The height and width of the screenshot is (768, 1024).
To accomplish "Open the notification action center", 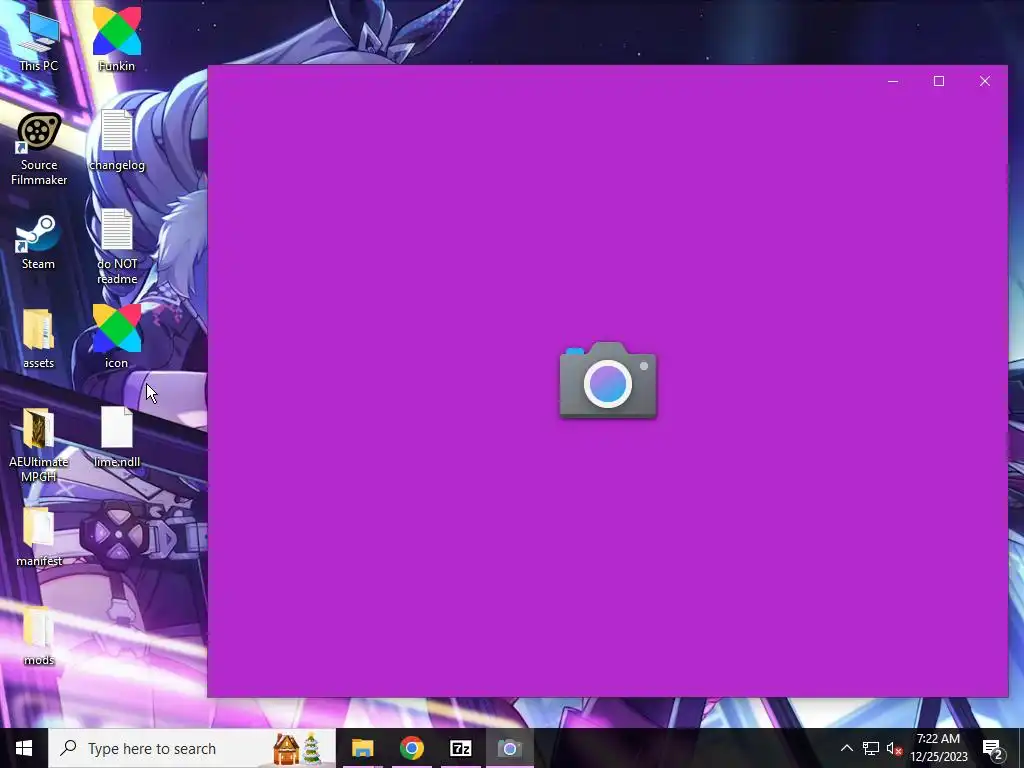I will tap(993, 748).
